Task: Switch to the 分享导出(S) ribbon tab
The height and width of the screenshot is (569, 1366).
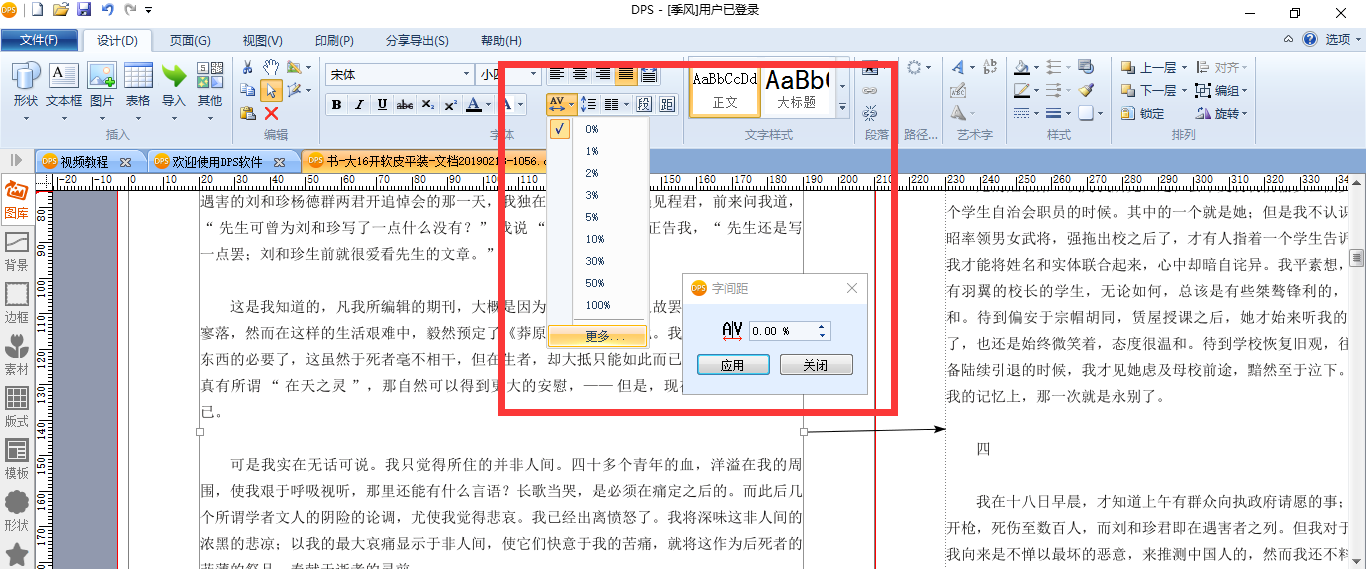Action: [417, 40]
